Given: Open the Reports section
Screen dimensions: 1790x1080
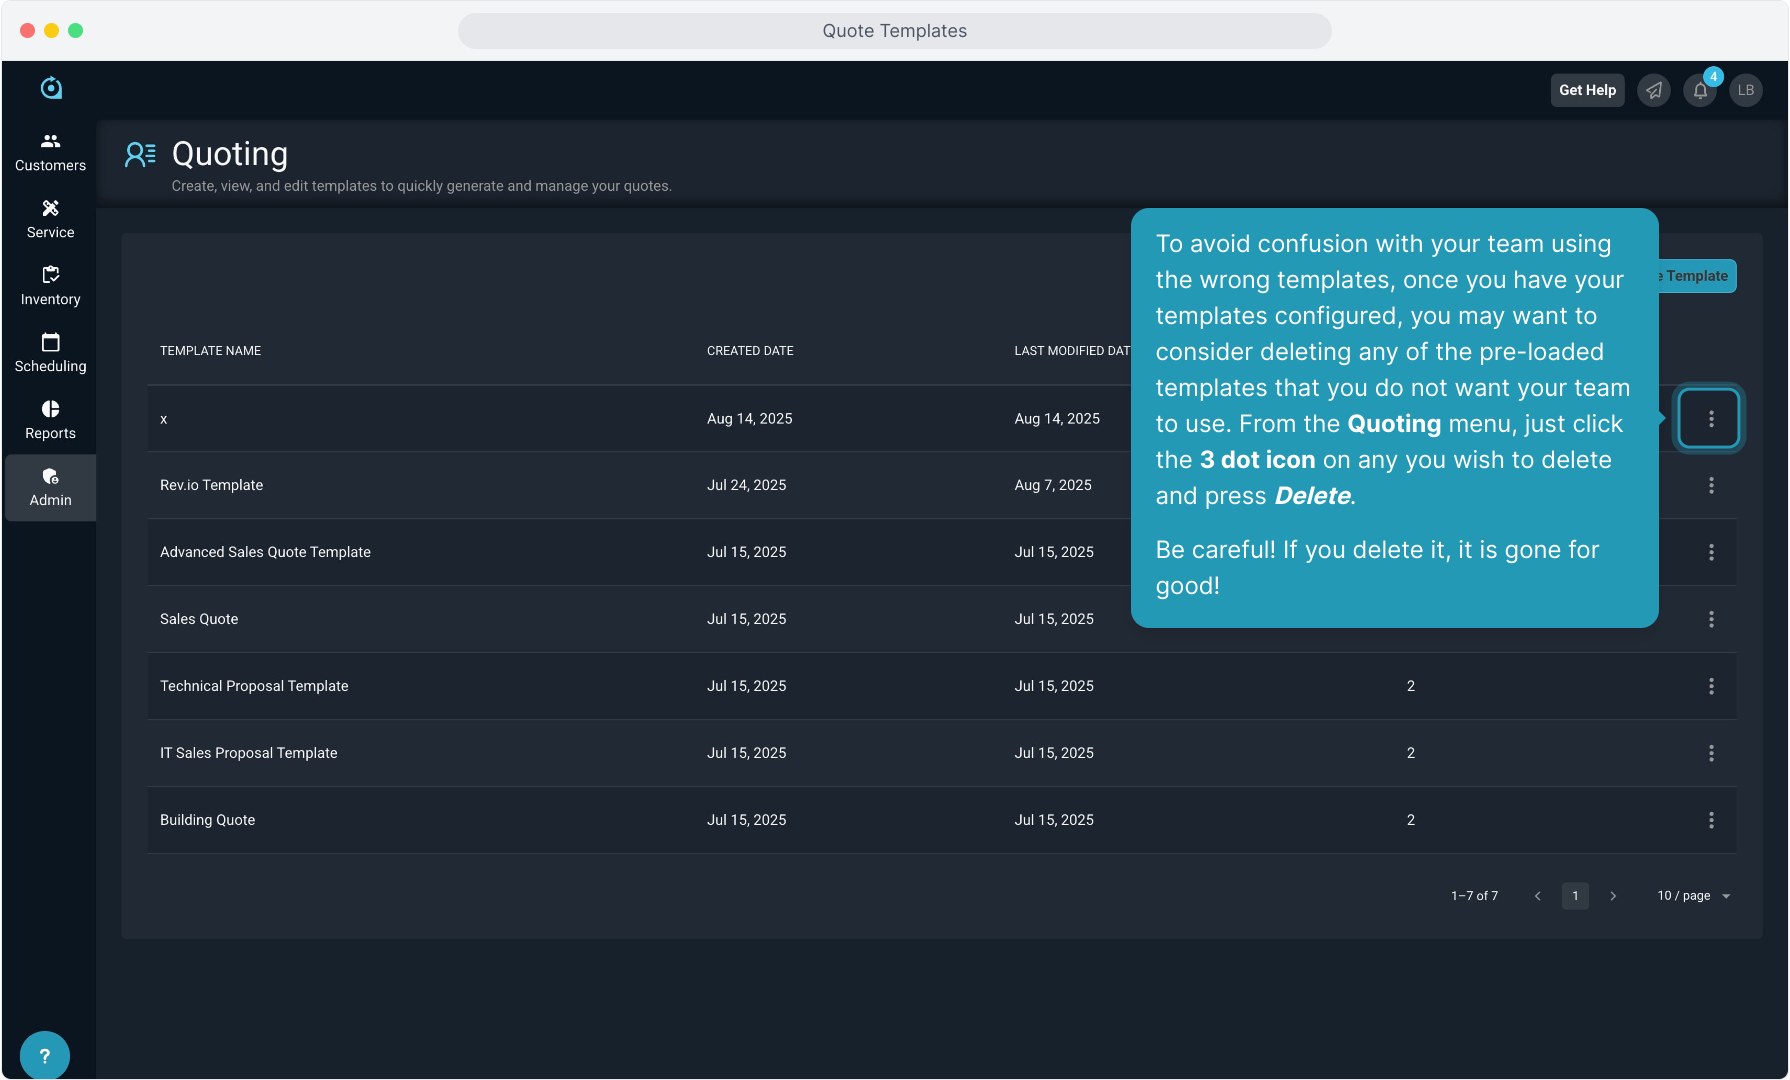Looking at the screenshot, I should pyautogui.click(x=50, y=420).
